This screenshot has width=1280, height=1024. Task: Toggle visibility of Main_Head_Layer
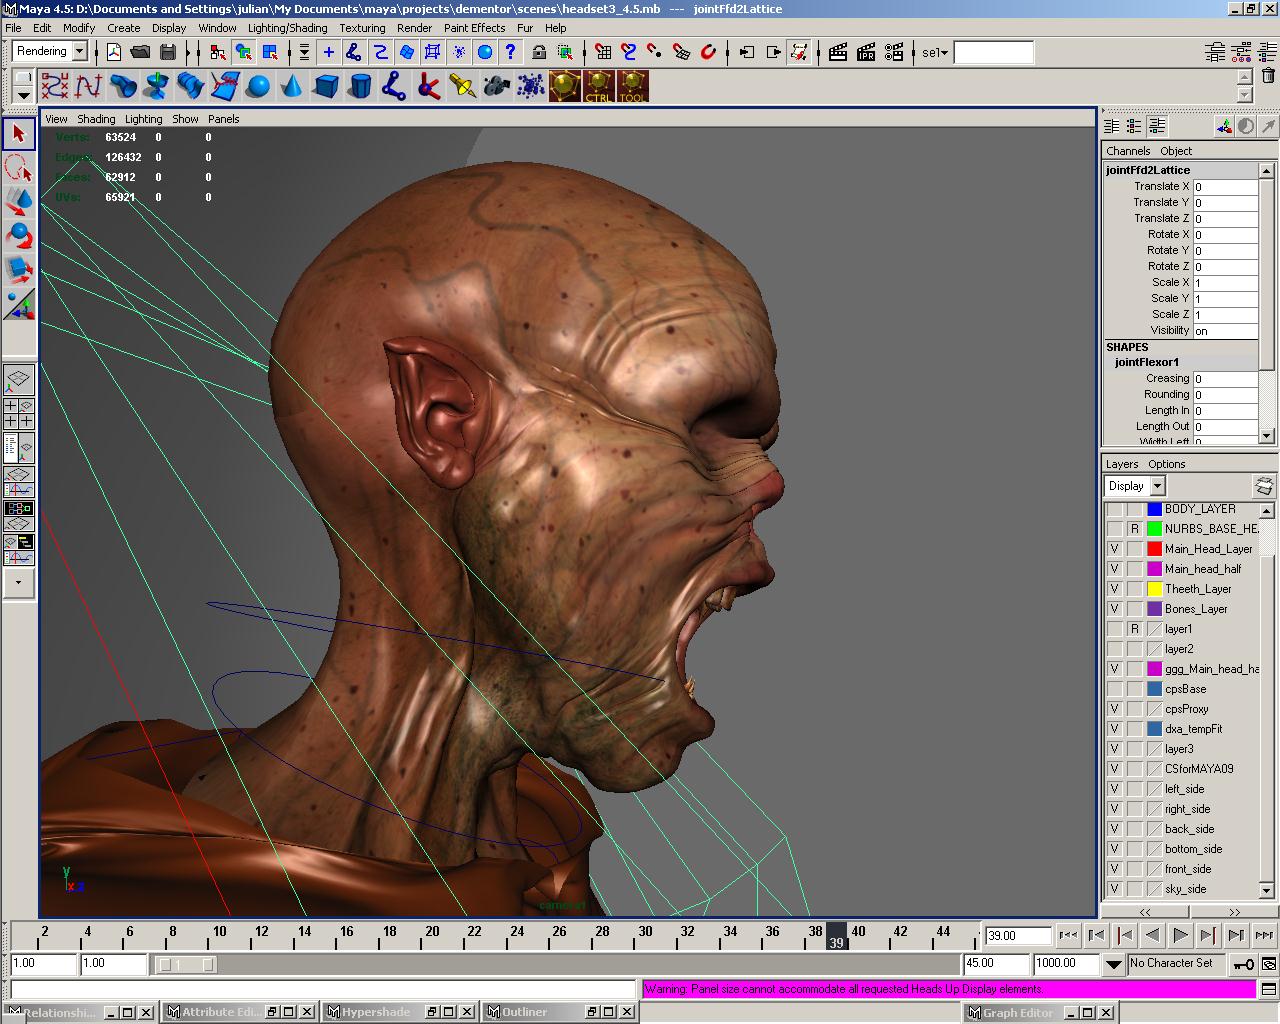click(x=1114, y=549)
